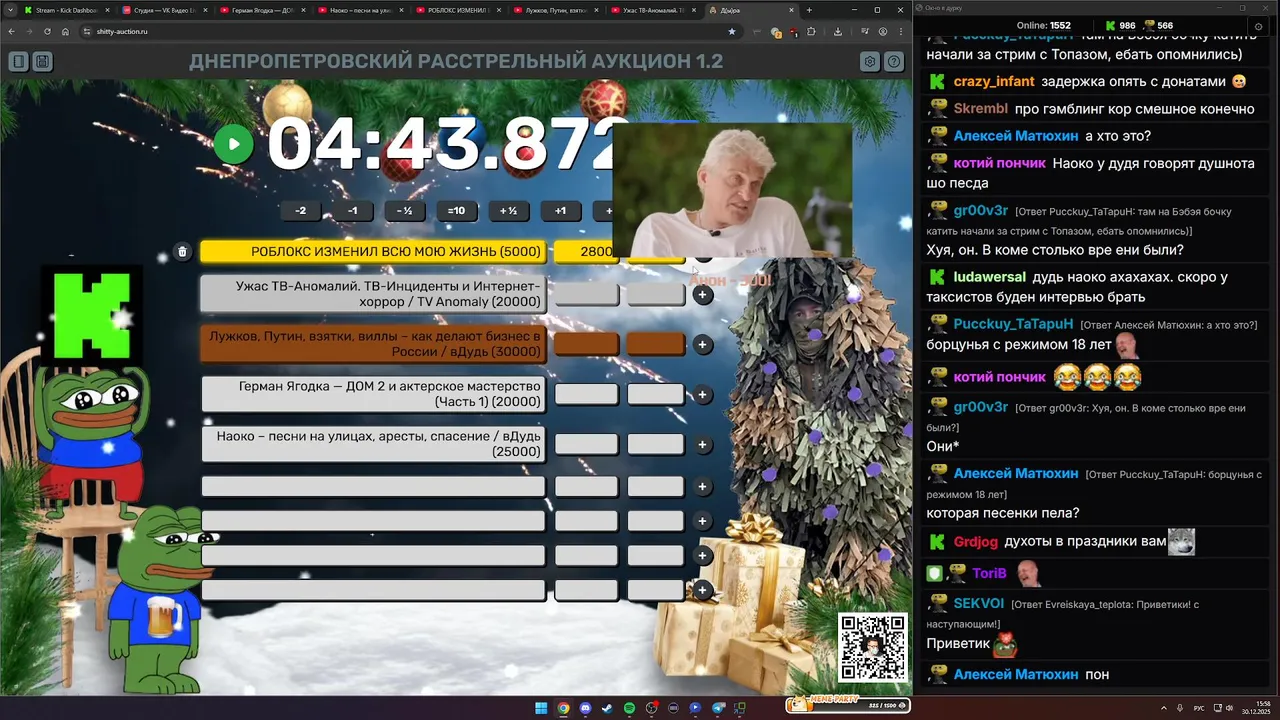Viewport: 1280px width, 720px height.
Task: Open auction settings with the gear icon
Action: pos(870,62)
